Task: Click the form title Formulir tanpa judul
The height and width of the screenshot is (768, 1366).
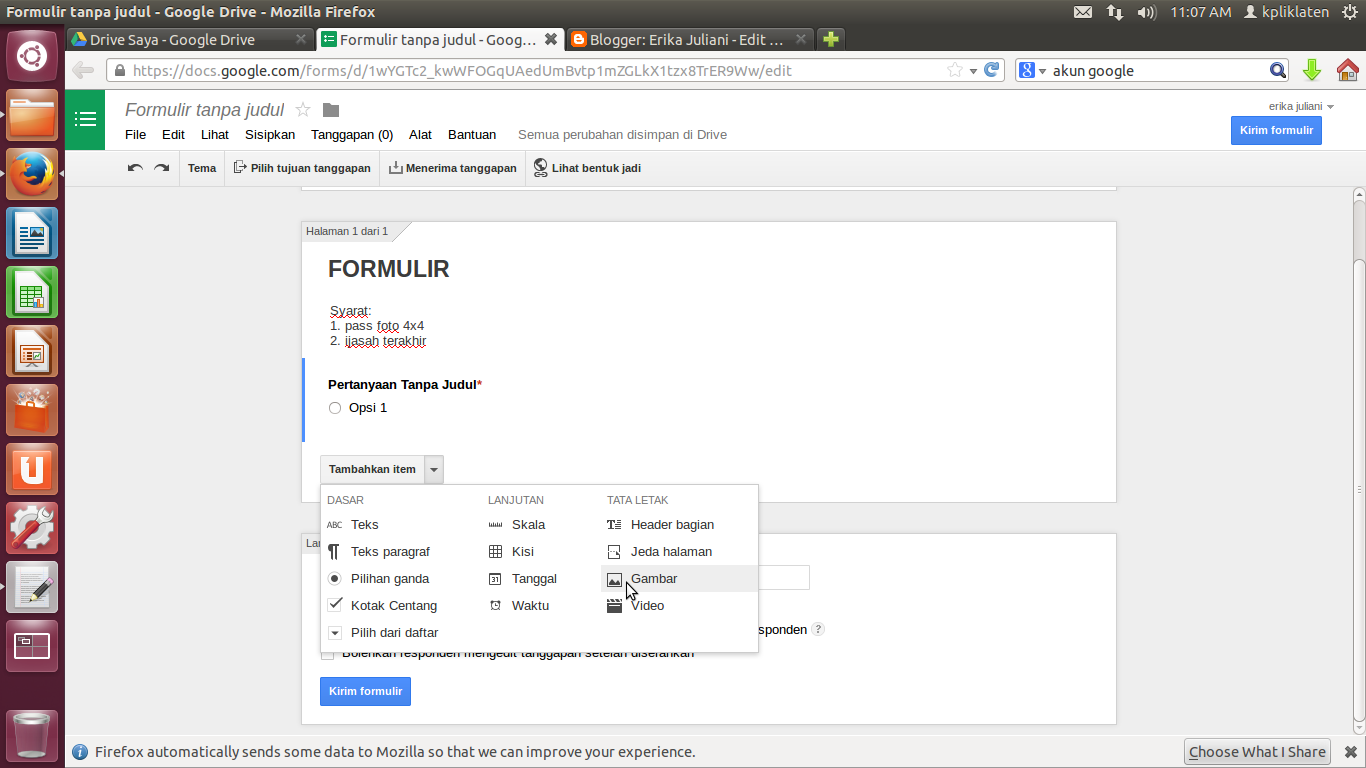Action: click(204, 110)
